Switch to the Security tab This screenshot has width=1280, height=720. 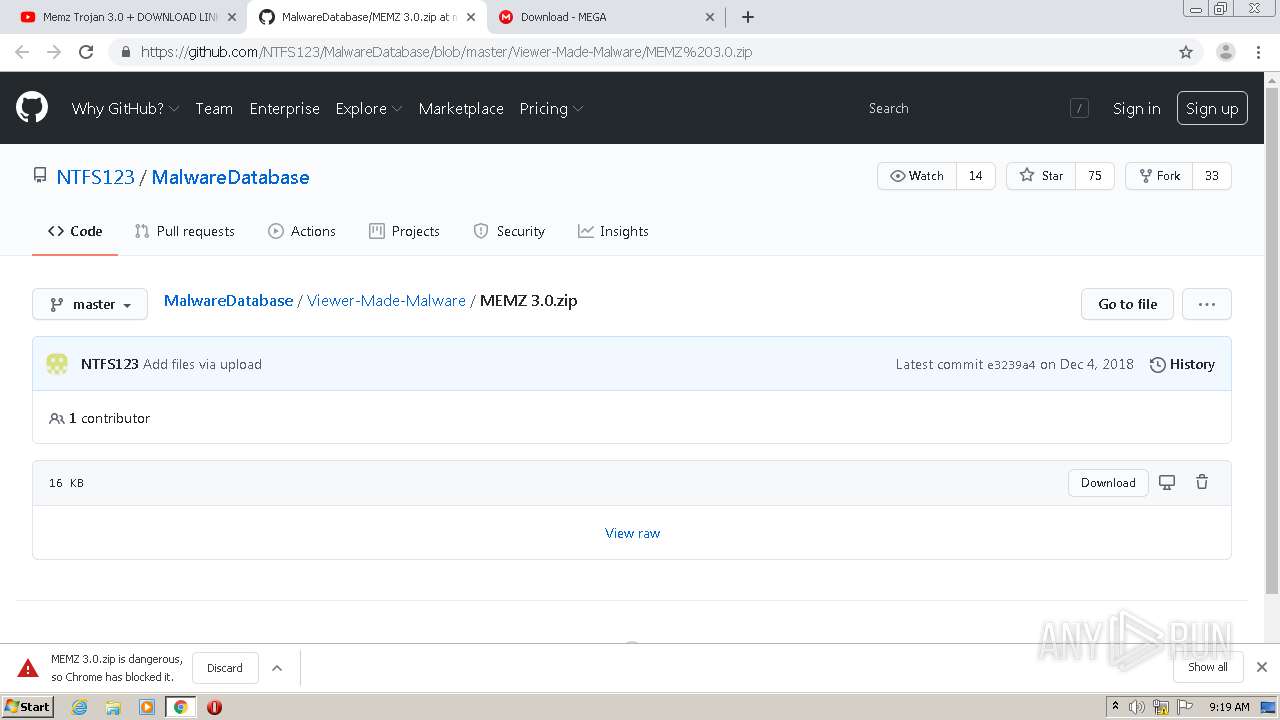pos(509,231)
